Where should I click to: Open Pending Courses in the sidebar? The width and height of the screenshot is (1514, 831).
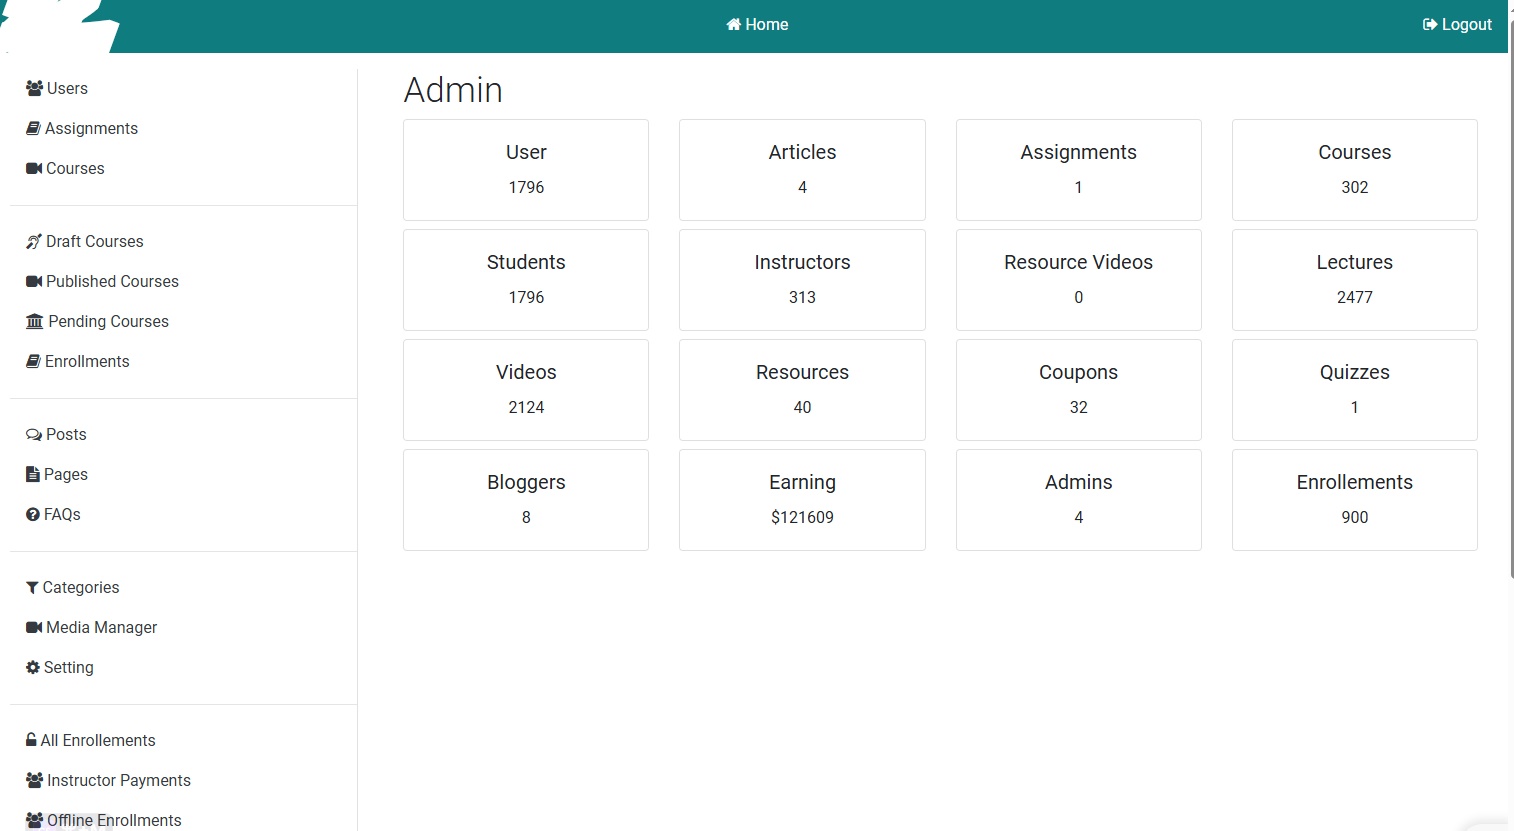pos(97,321)
